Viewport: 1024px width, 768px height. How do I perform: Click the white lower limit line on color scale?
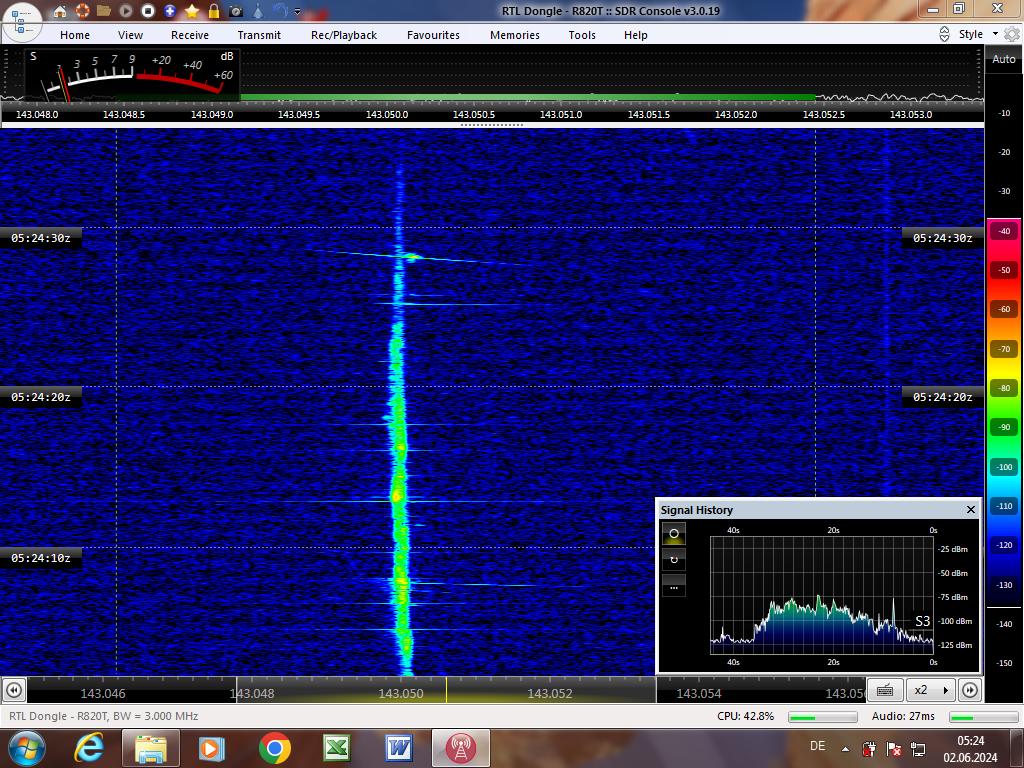pos(1004,607)
